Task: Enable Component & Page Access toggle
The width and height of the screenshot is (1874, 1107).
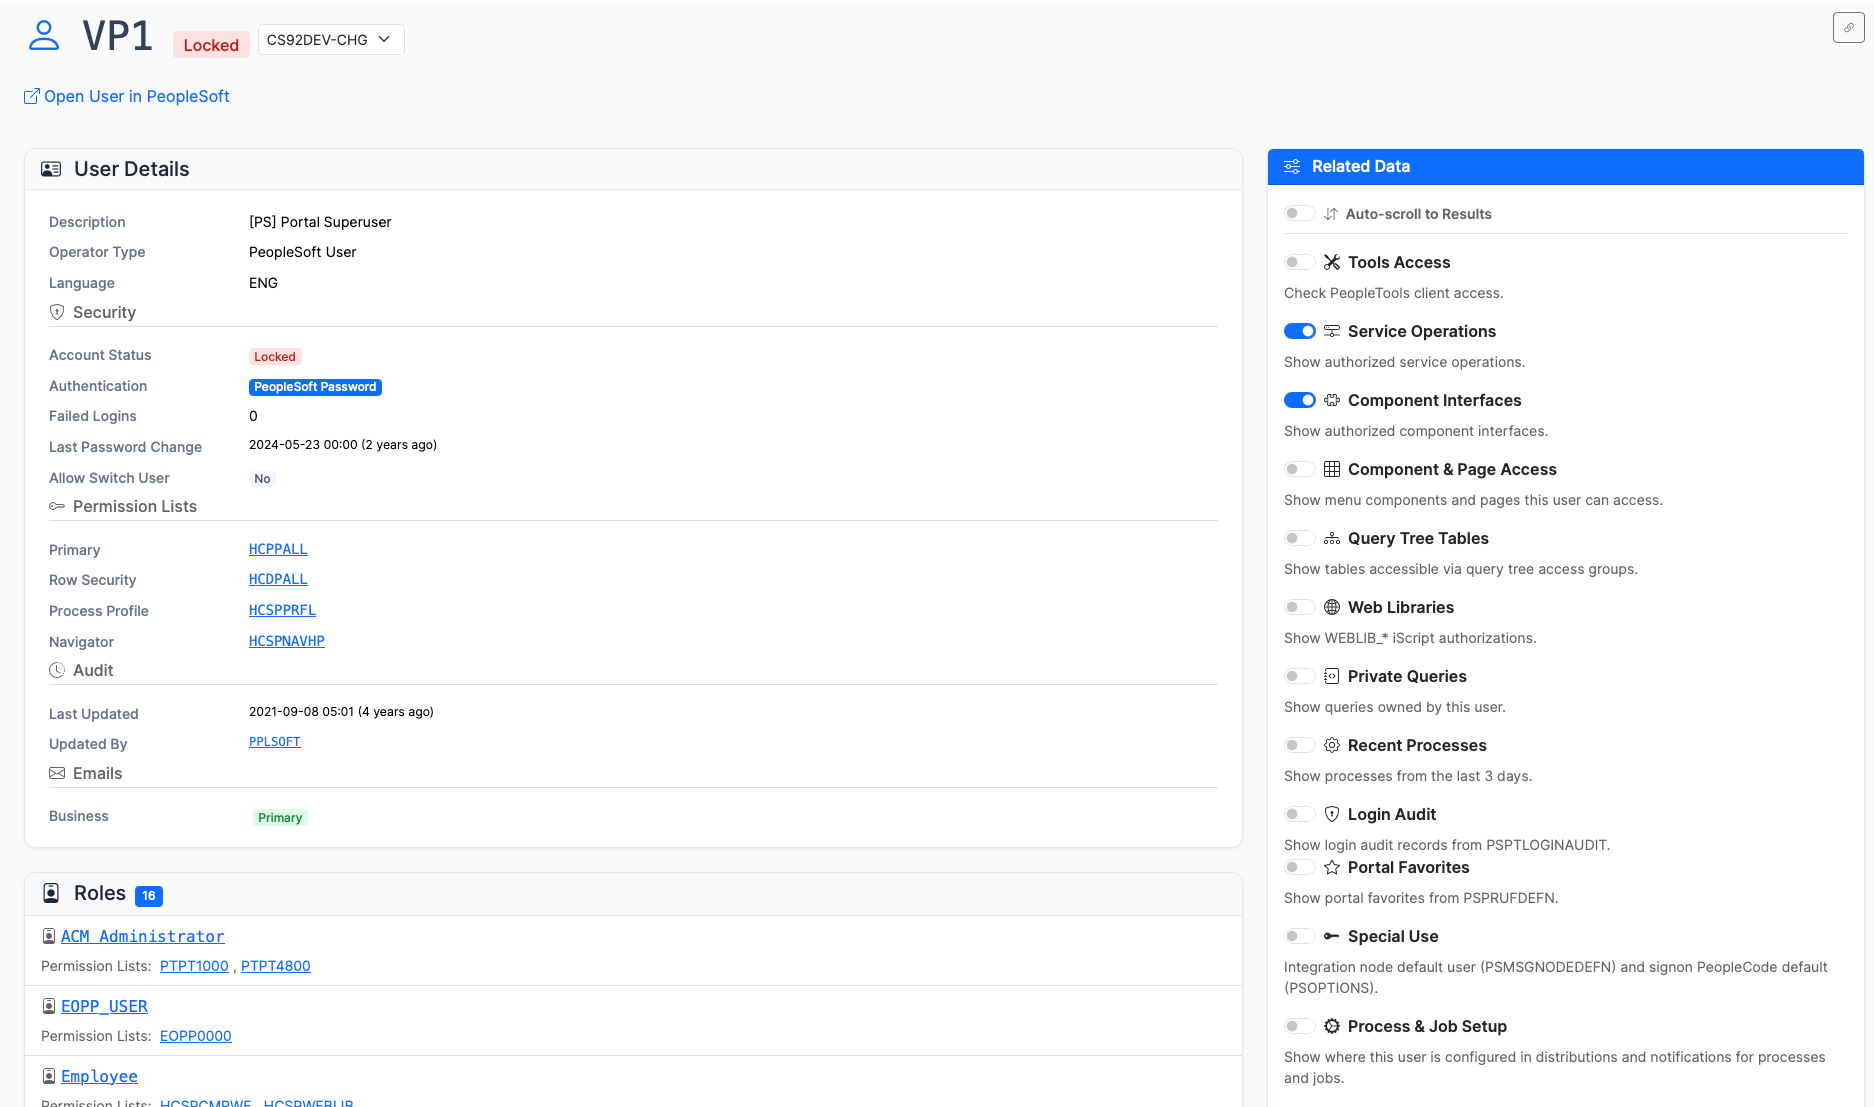Action: point(1299,469)
